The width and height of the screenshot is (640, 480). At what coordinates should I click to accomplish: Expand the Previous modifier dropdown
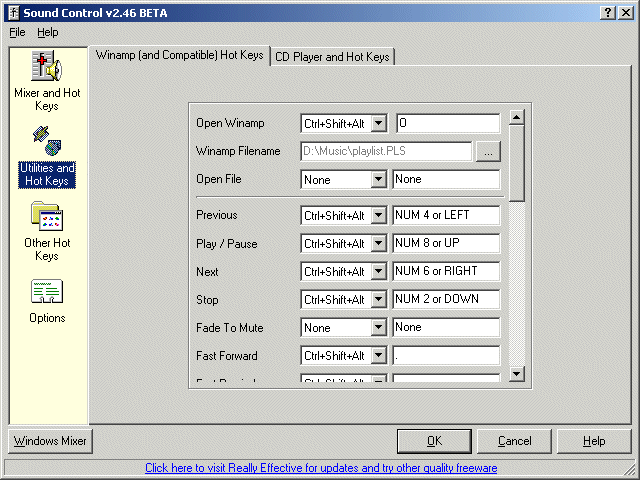point(379,215)
